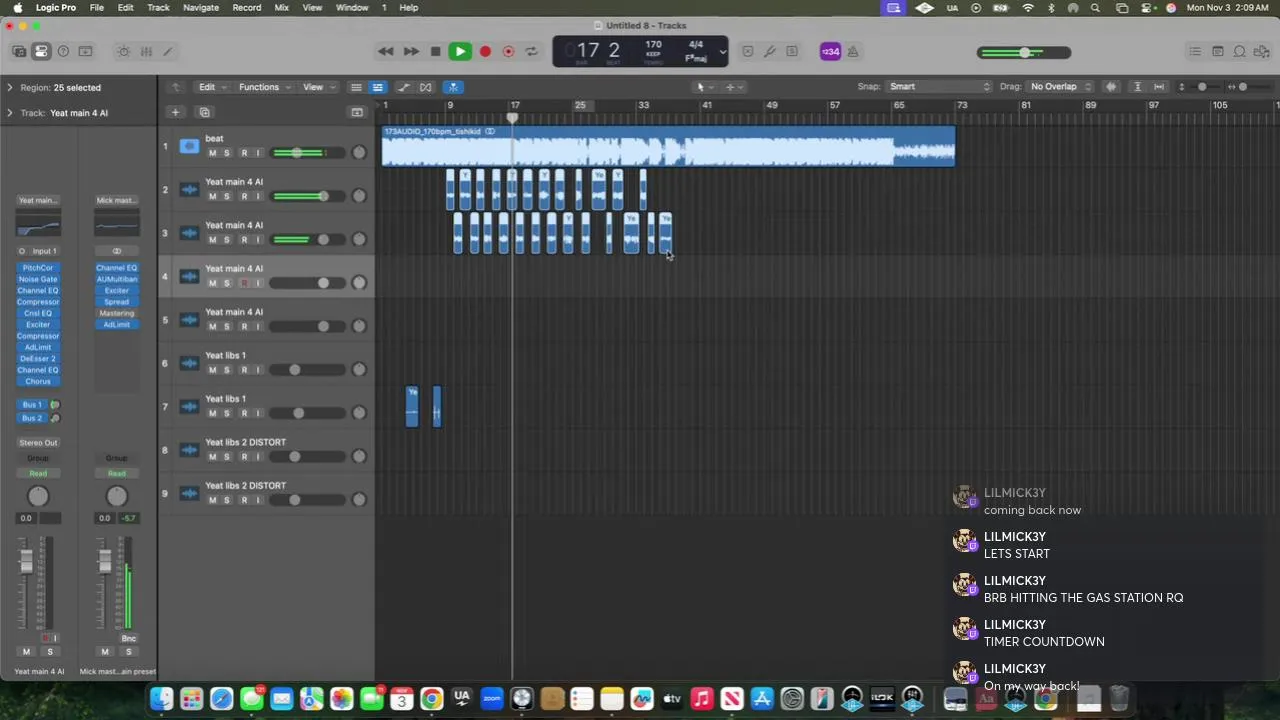Expand the Region inspector disclosure triangle
This screenshot has height=720, width=1280.
(10, 87)
